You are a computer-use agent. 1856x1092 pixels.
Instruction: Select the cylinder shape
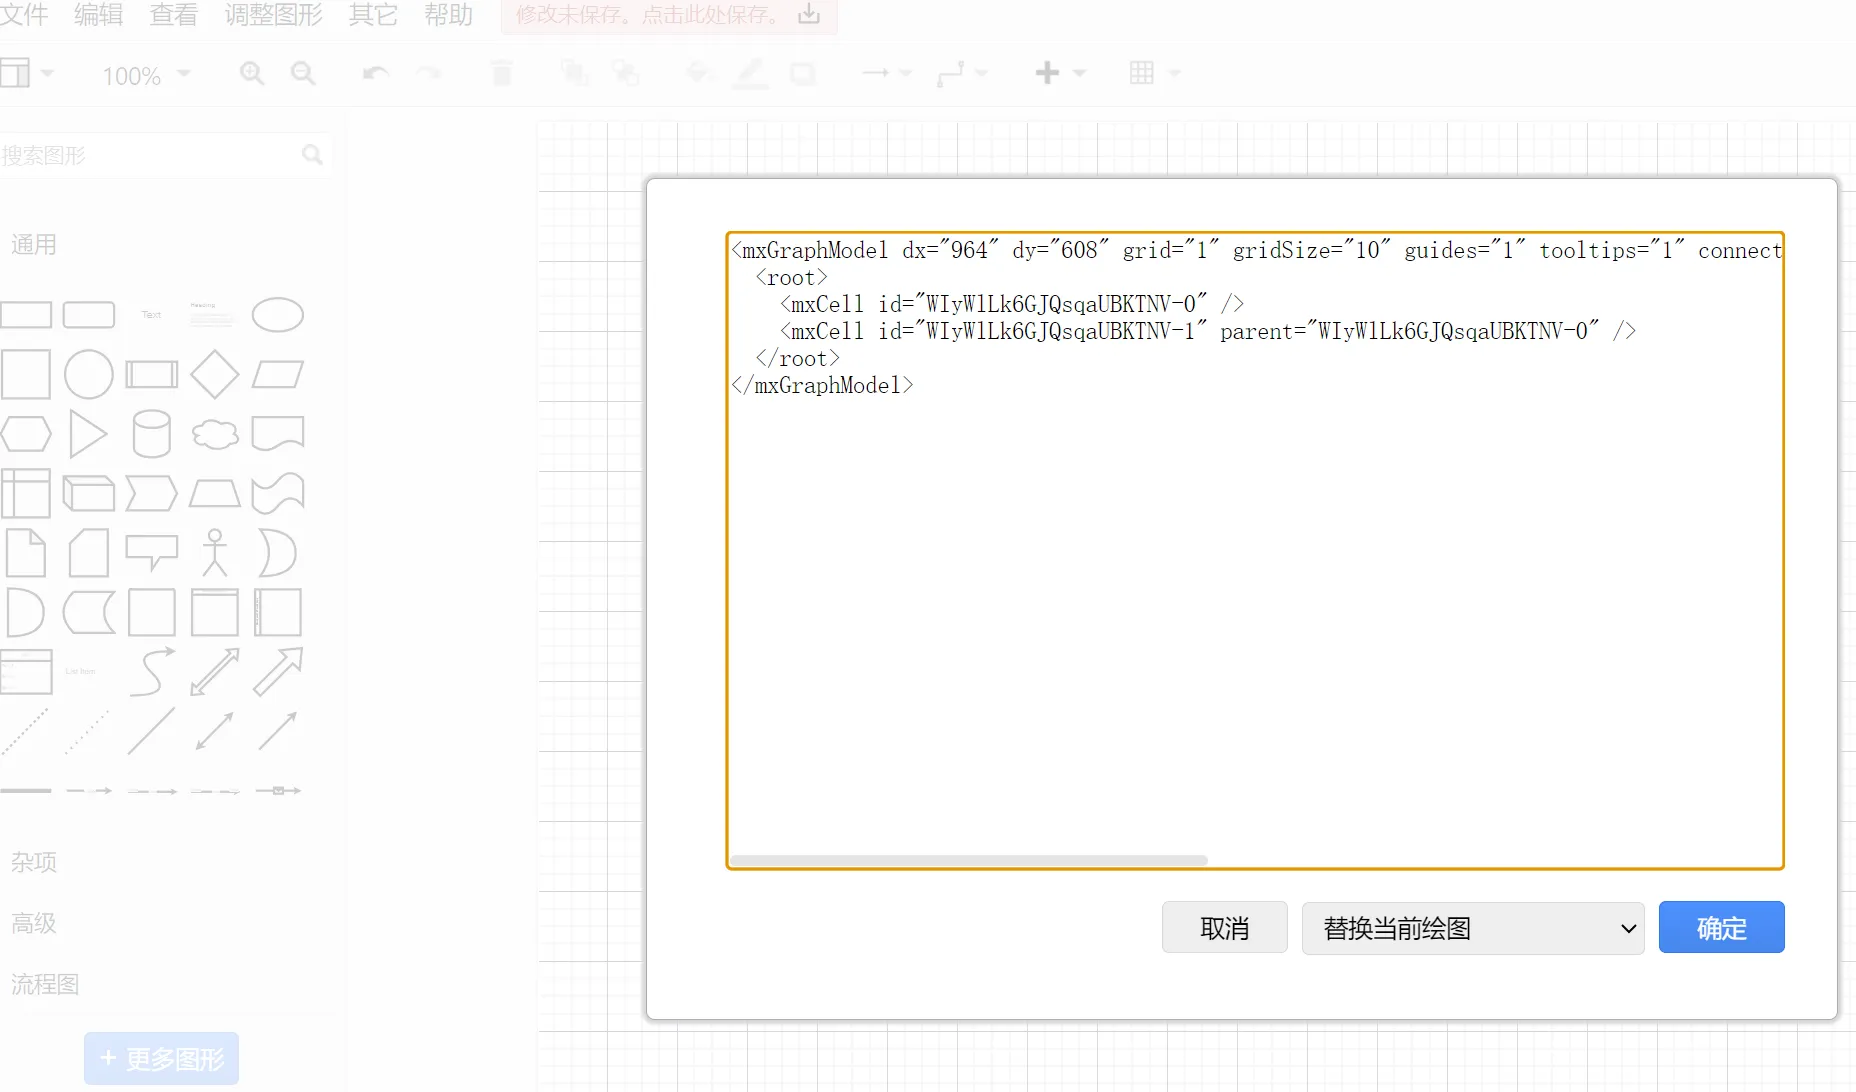152,434
